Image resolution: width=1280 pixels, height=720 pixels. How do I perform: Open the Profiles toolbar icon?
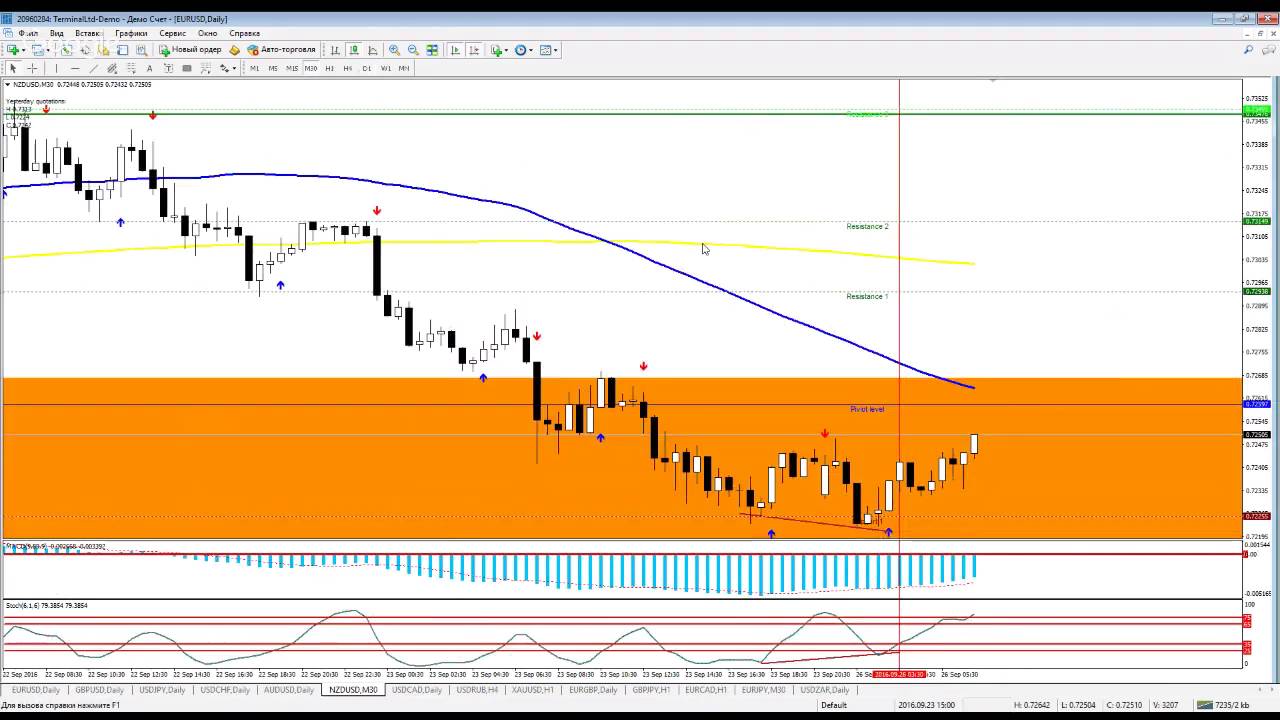(40, 50)
